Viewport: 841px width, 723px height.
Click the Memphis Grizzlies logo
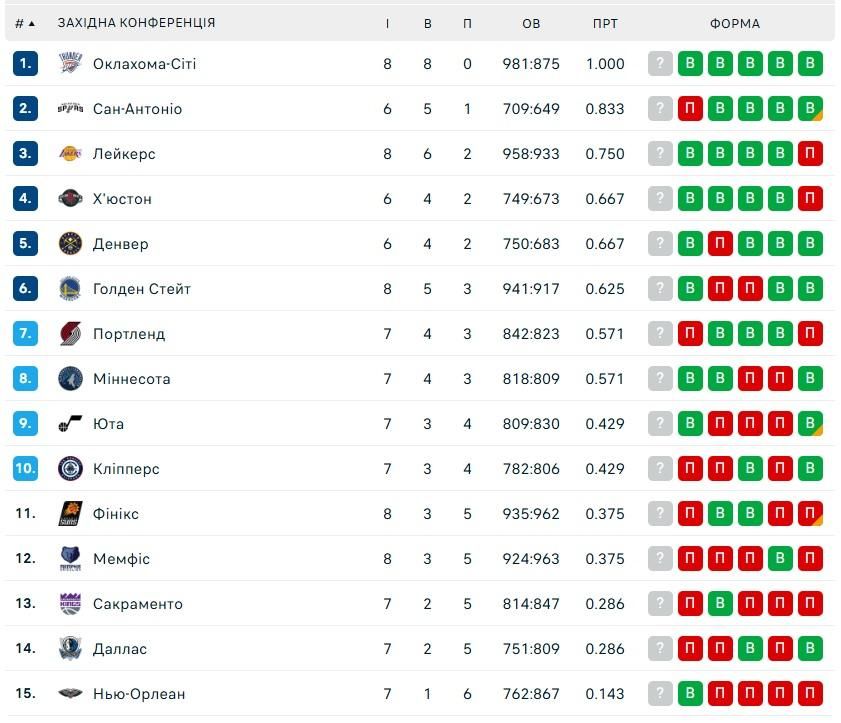pyautogui.click(x=70, y=559)
